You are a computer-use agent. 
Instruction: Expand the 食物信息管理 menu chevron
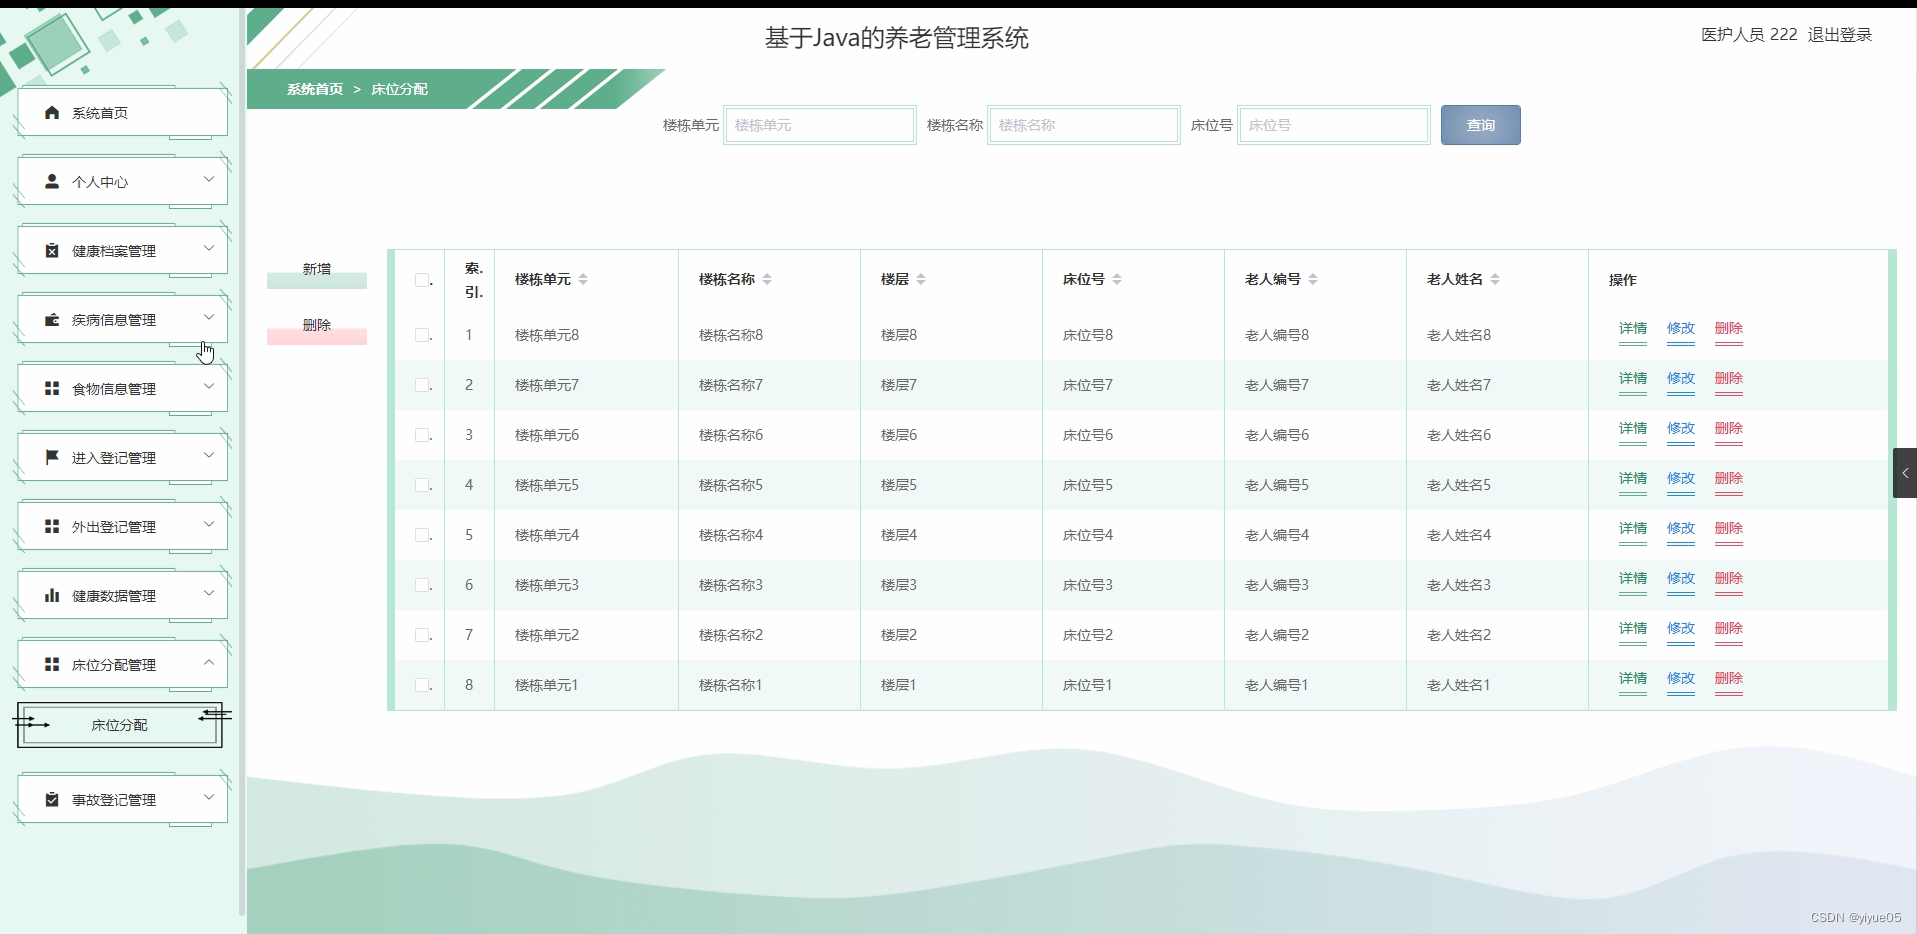click(209, 386)
